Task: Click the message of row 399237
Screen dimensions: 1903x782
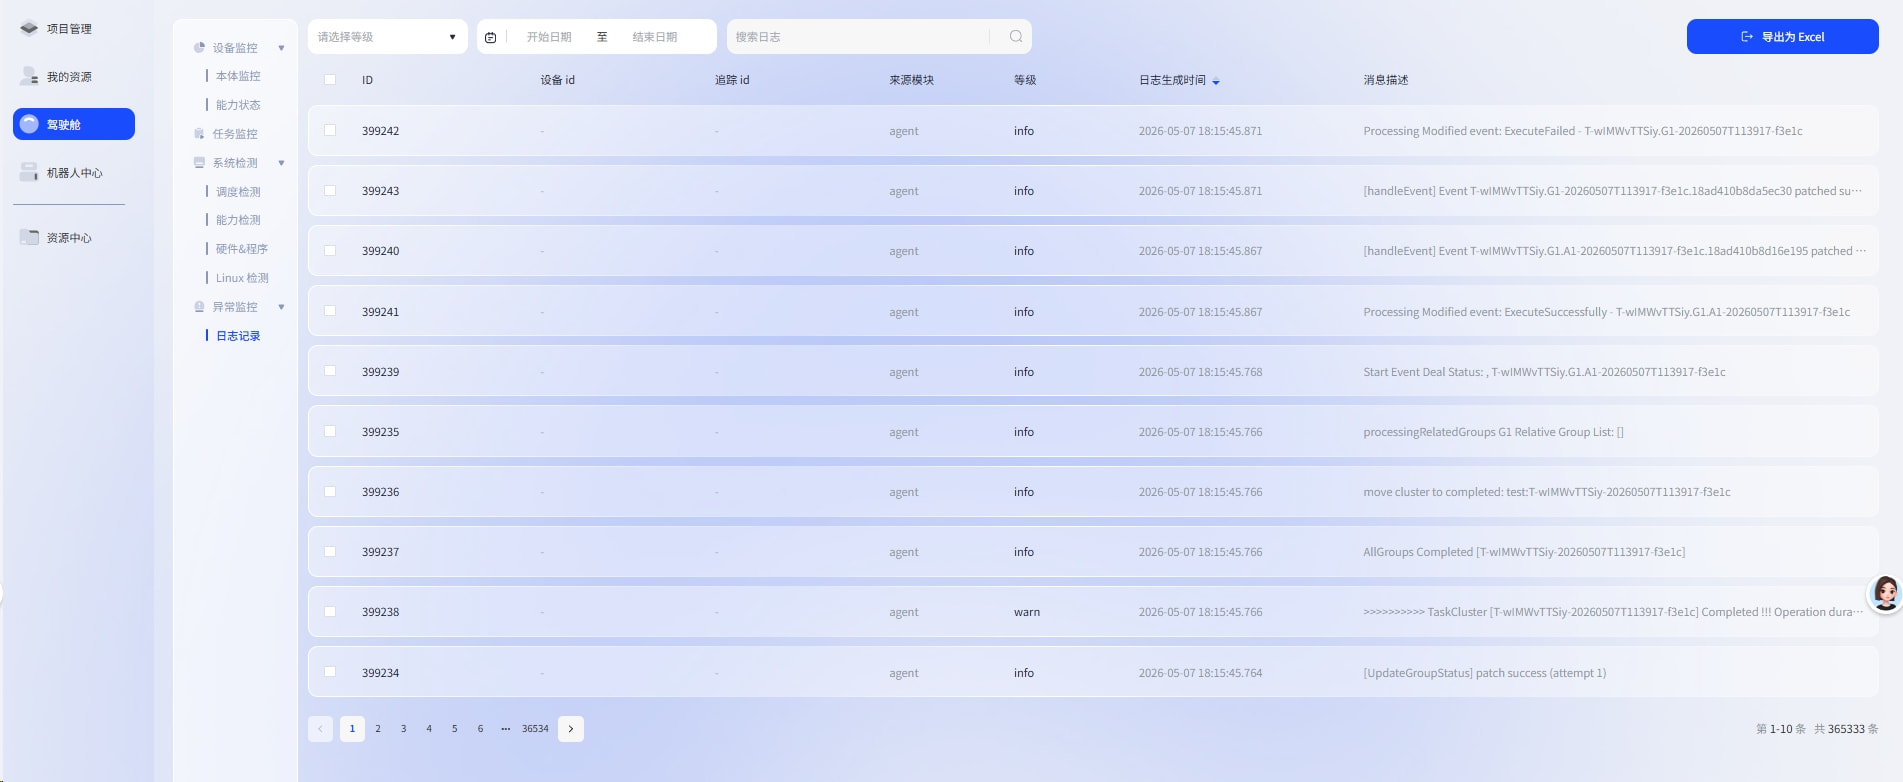Action: click(1524, 551)
